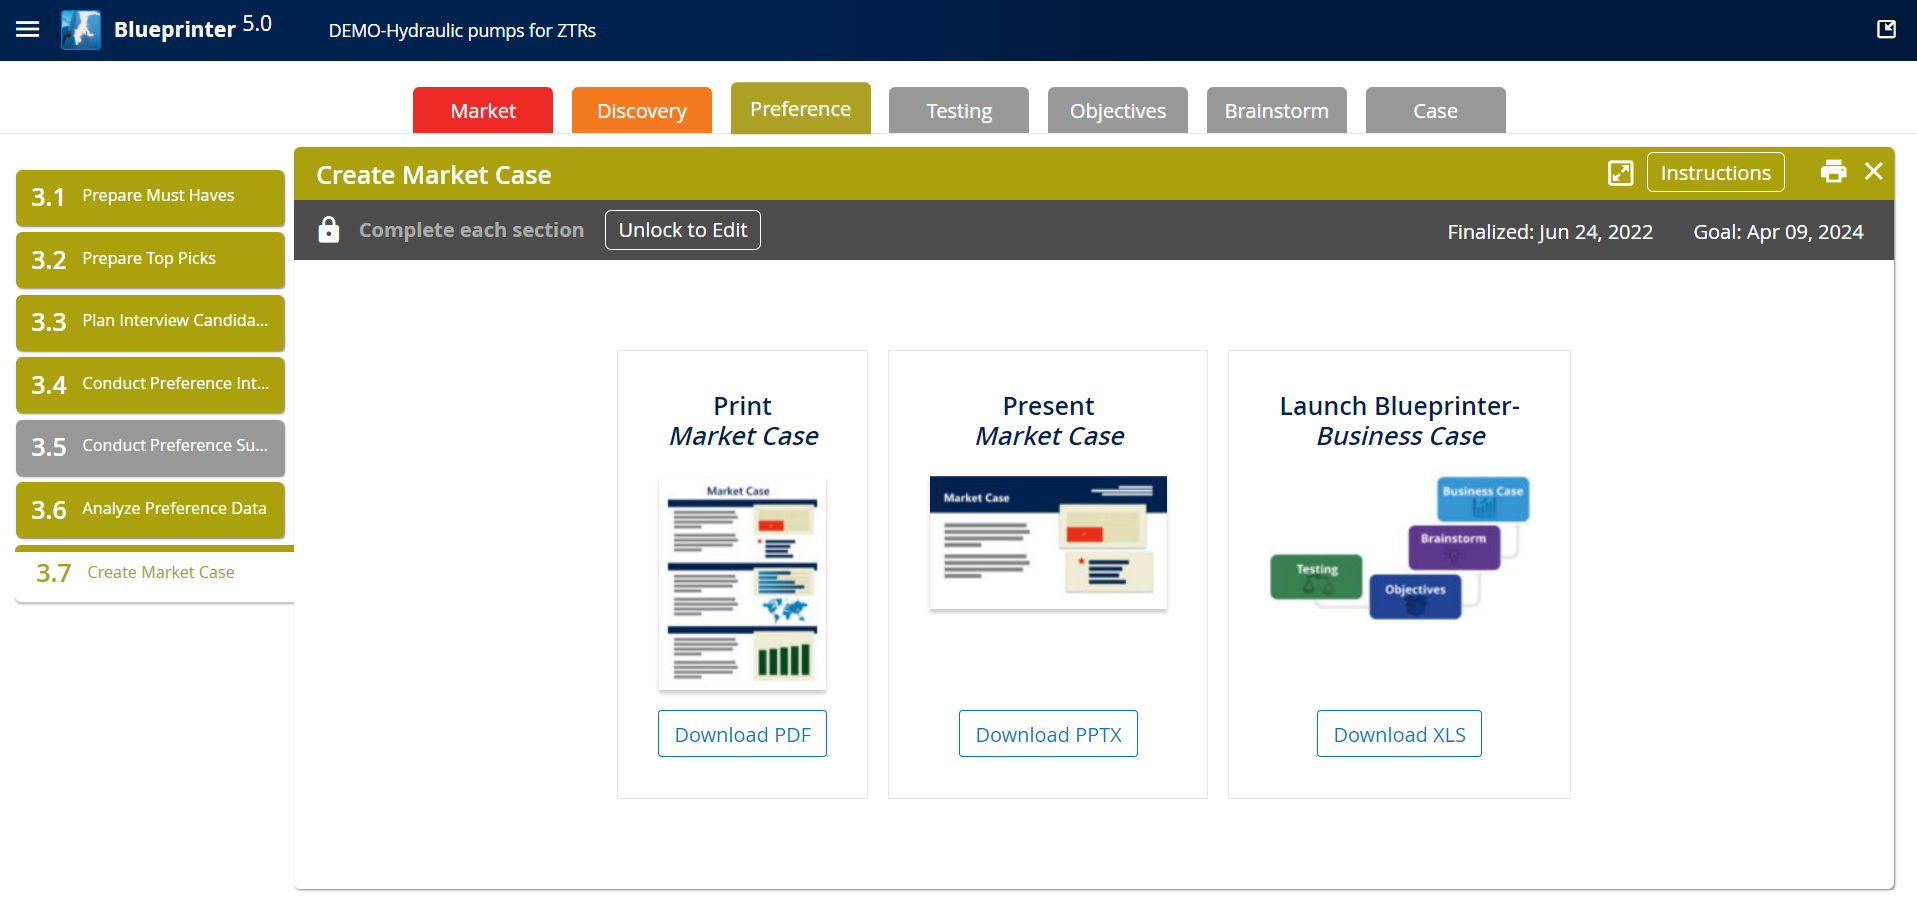
Task: Click the Print Market Case heading
Action: 743,421
